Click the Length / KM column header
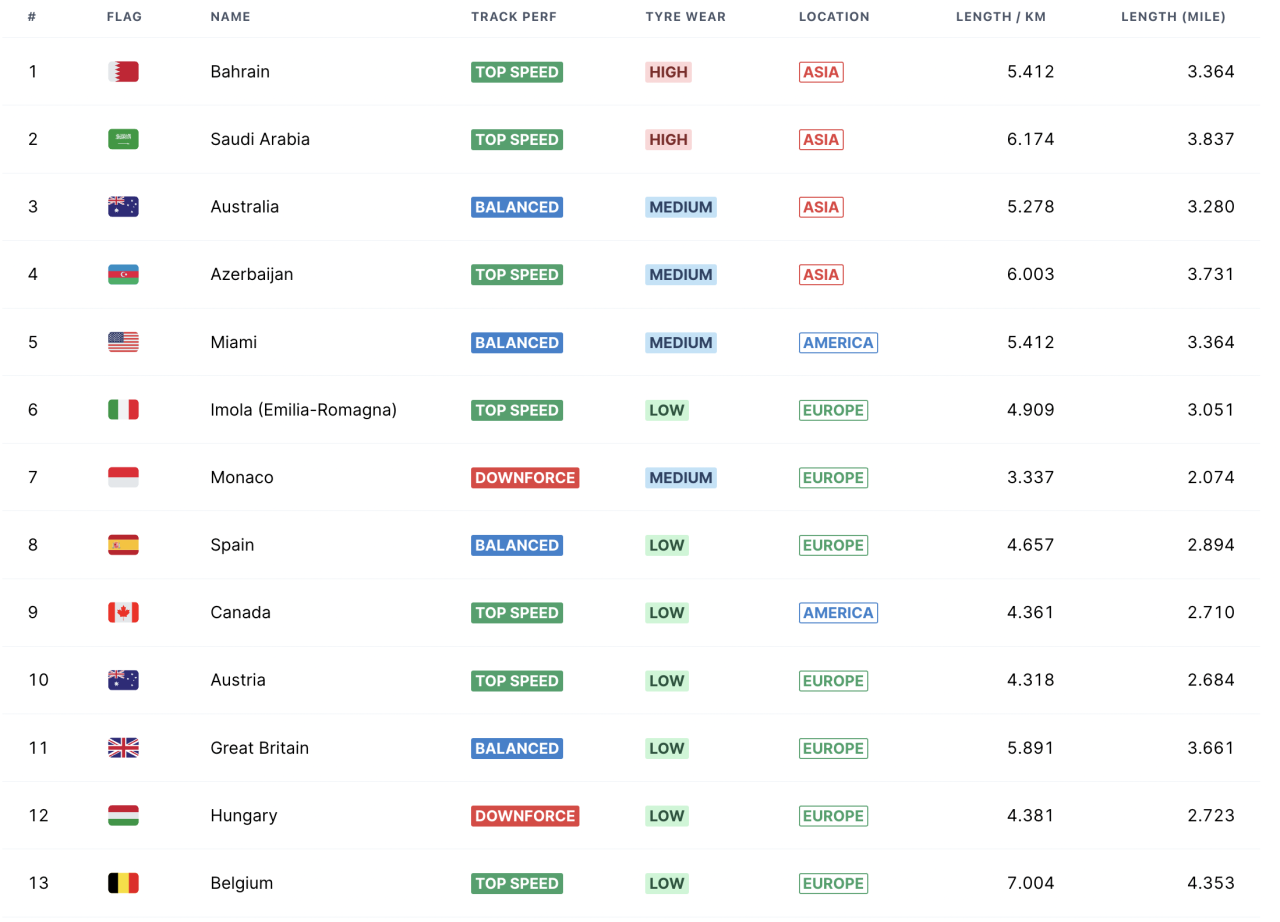 coord(1000,17)
